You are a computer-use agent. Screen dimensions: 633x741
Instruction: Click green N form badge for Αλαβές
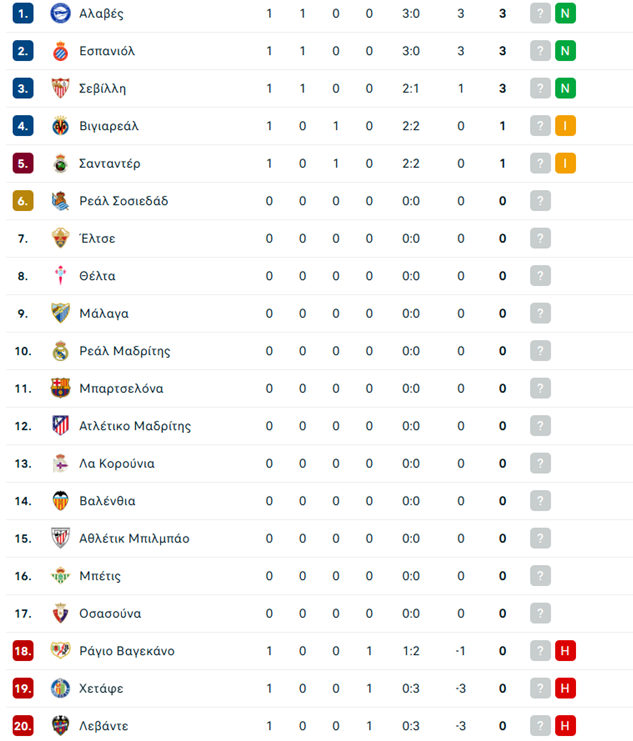click(565, 13)
